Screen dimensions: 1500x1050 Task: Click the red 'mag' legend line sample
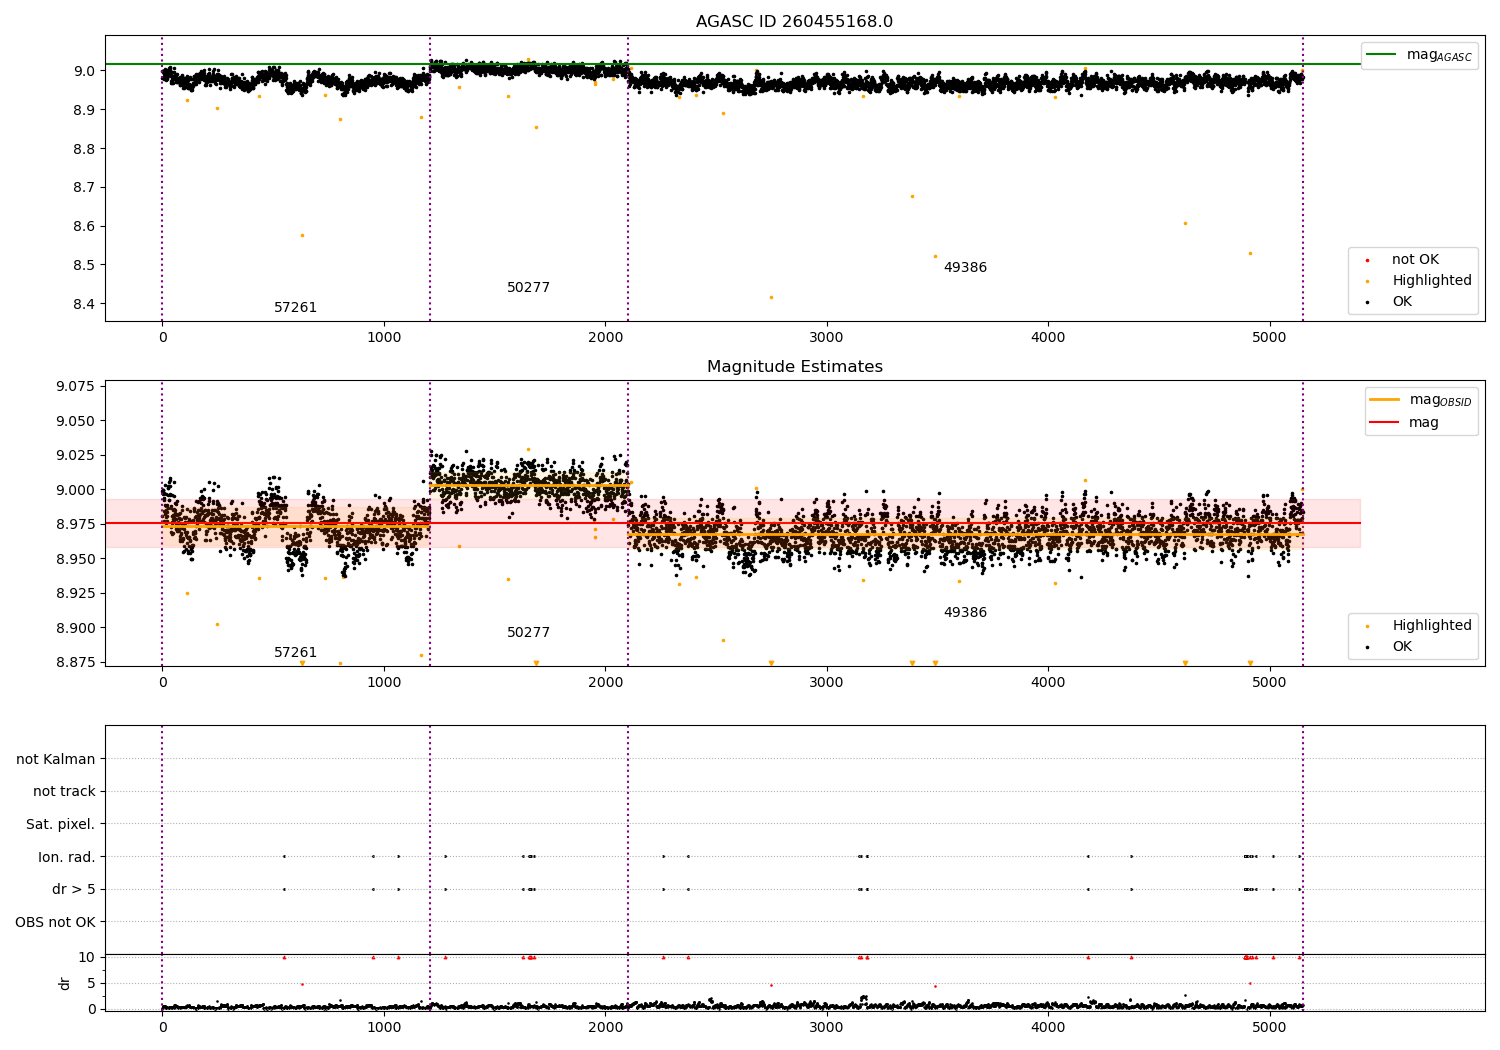(1385, 423)
